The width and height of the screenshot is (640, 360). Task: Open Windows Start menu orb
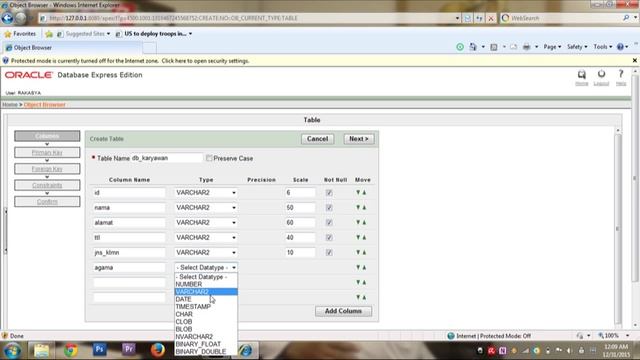point(12,350)
